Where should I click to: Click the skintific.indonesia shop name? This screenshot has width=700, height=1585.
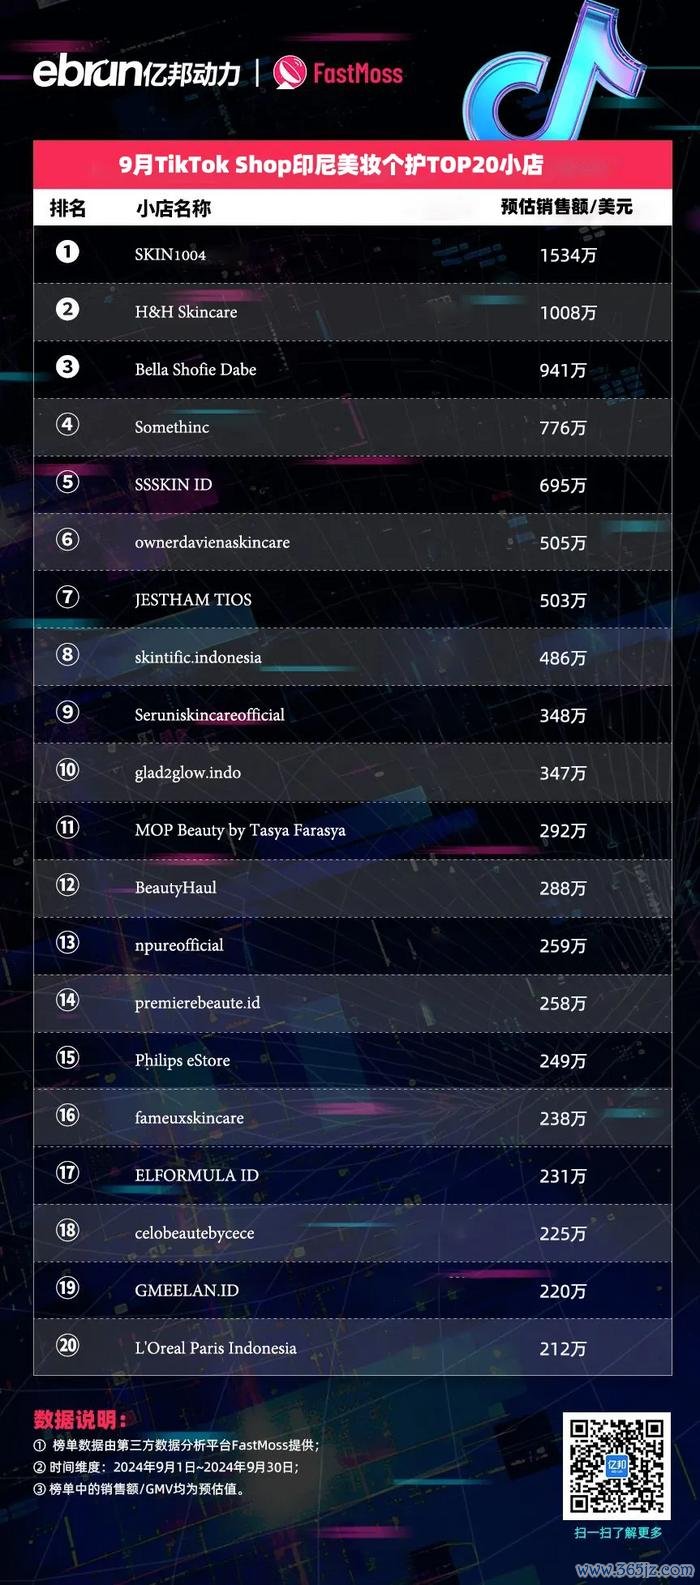[x=198, y=657]
